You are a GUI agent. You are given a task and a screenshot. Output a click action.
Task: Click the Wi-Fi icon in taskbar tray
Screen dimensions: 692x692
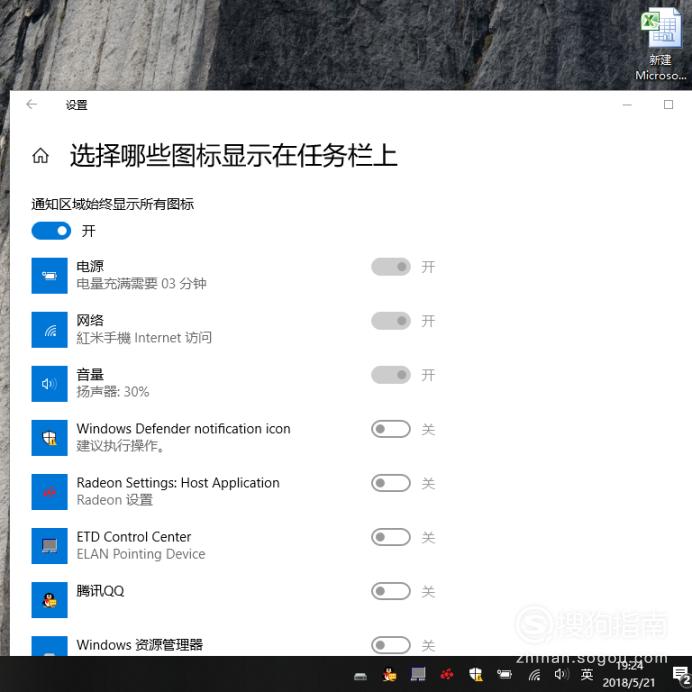coord(534,674)
